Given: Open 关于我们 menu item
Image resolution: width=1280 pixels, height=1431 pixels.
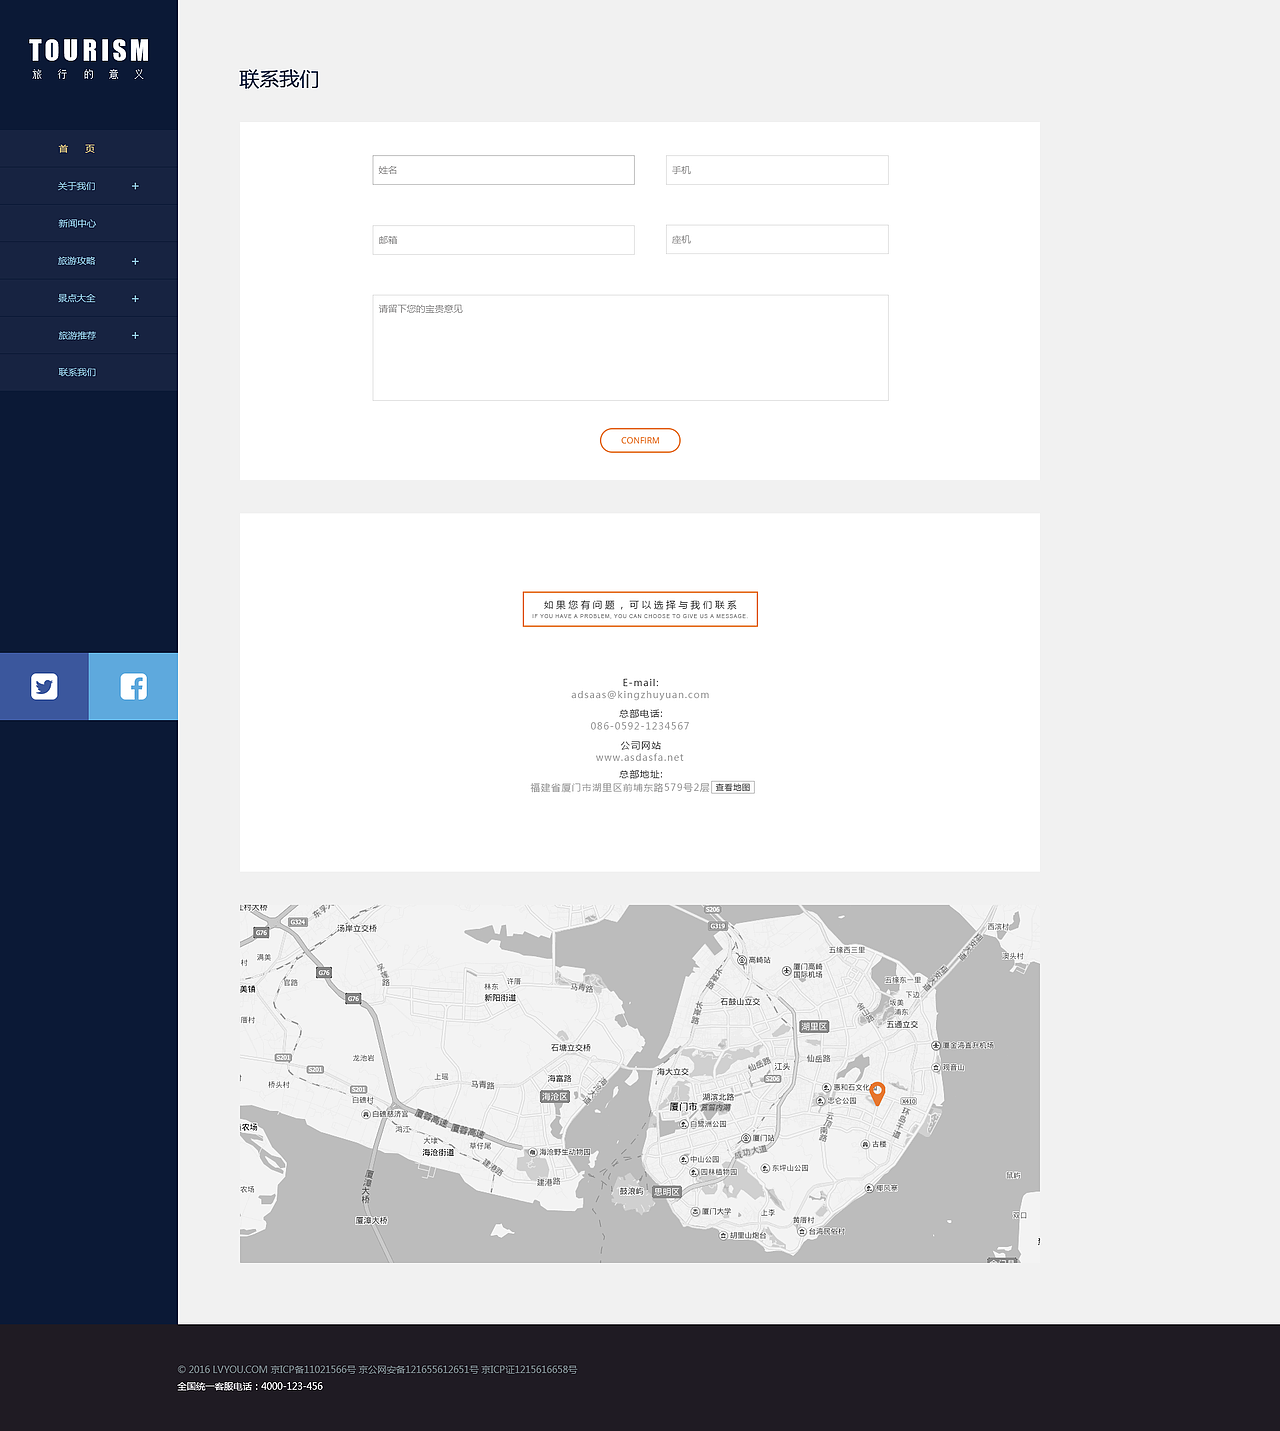Looking at the screenshot, I should click(x=77, y=186).
